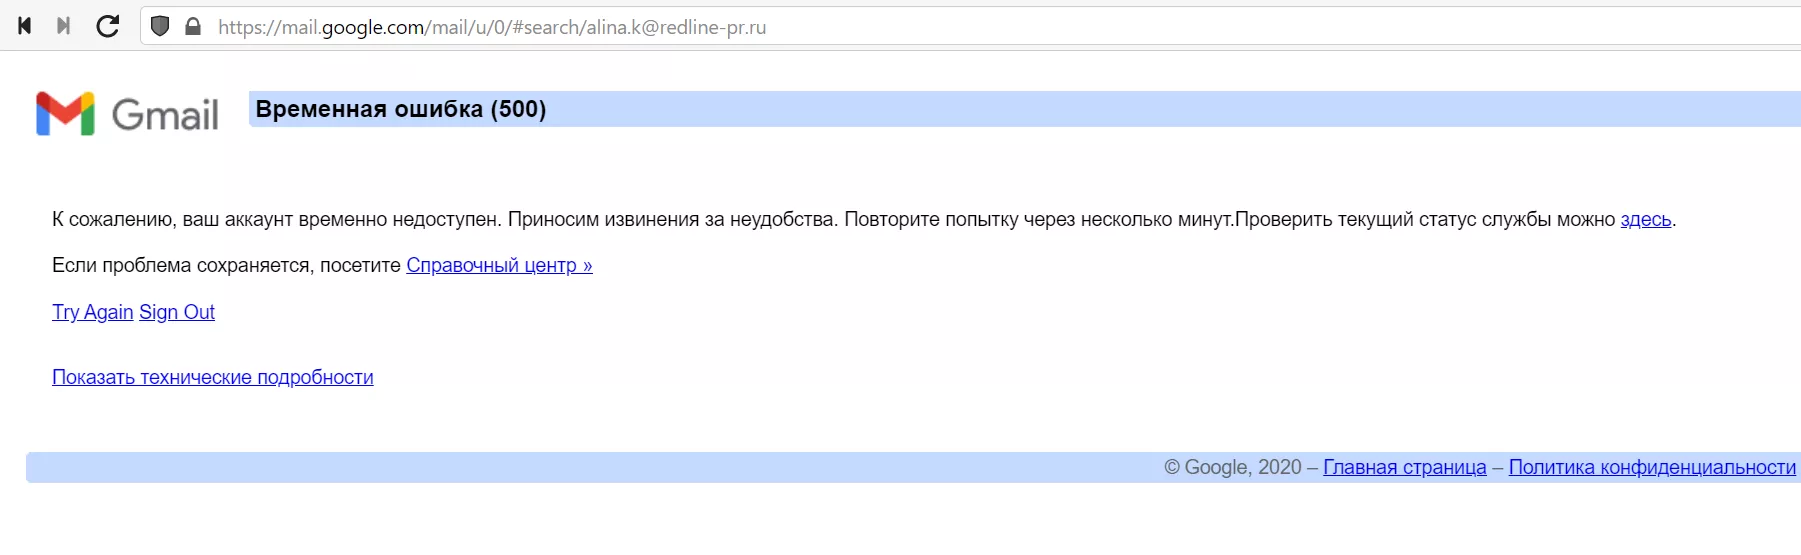
Task: Open the shield tracking protection icon
Action: click(x=160, y=26)
